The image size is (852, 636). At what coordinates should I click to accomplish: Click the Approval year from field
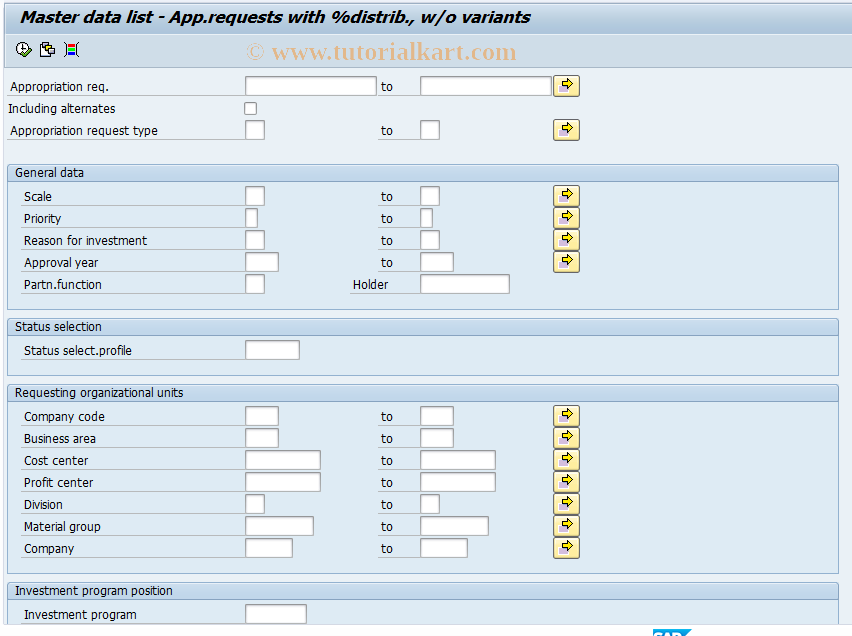click(x=262, y=262)
